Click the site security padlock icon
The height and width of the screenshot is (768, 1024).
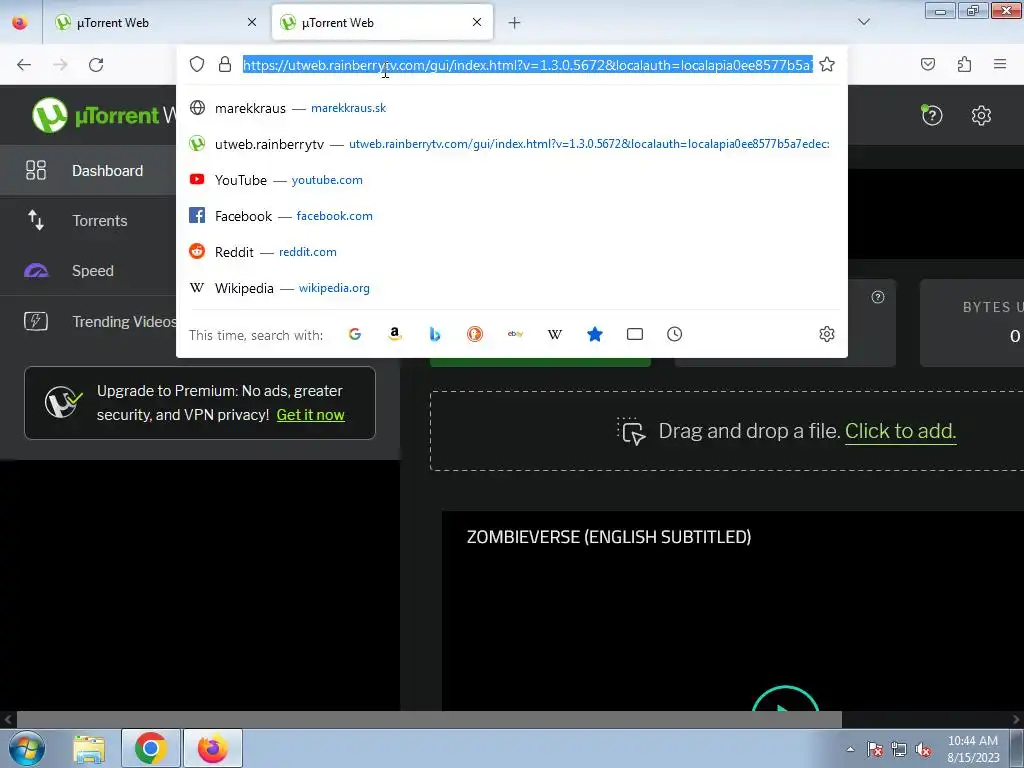(225, 64)
